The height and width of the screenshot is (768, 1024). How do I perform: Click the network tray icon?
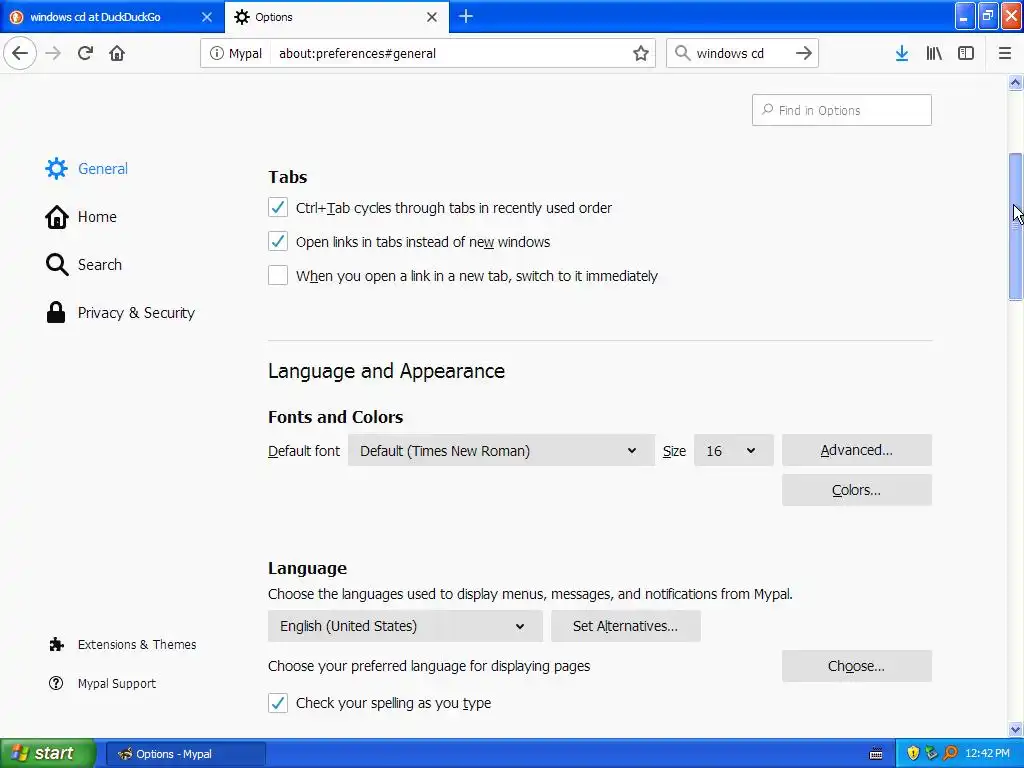[932, 754]
